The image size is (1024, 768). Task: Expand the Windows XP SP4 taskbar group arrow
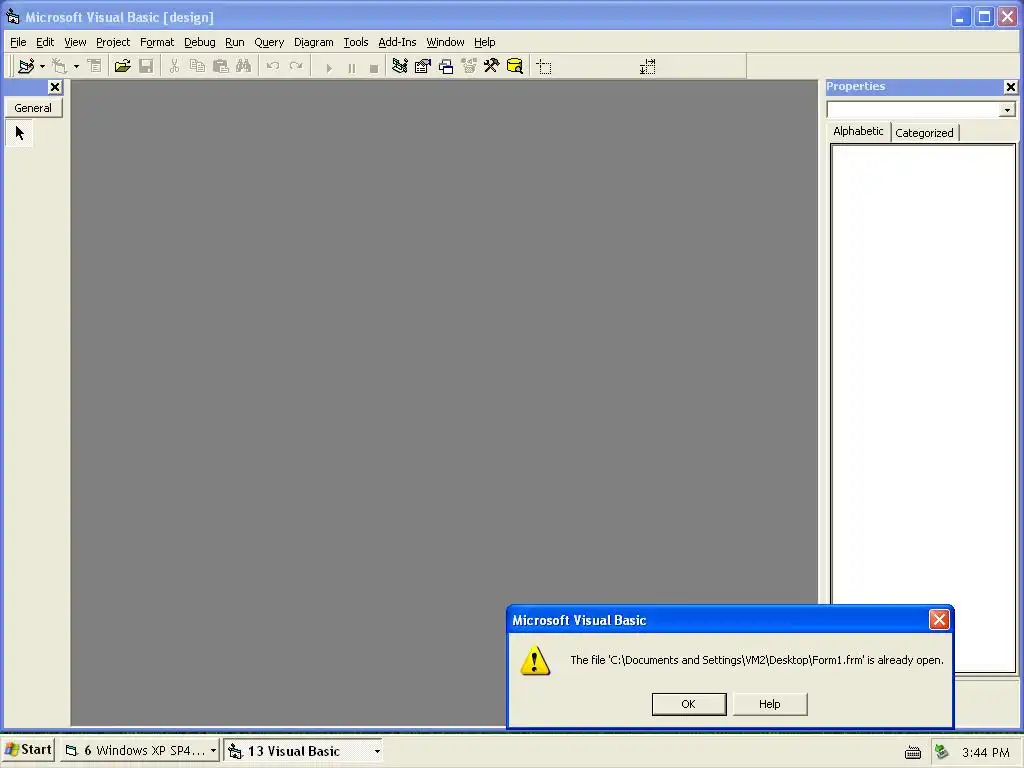coord(213,751)
